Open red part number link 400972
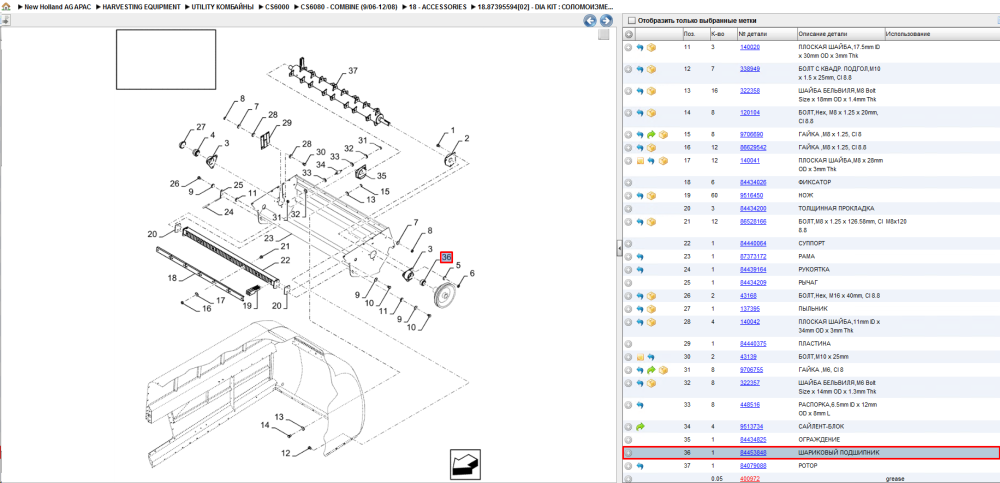Screen dimensions: 1000x483 point(749,479)
